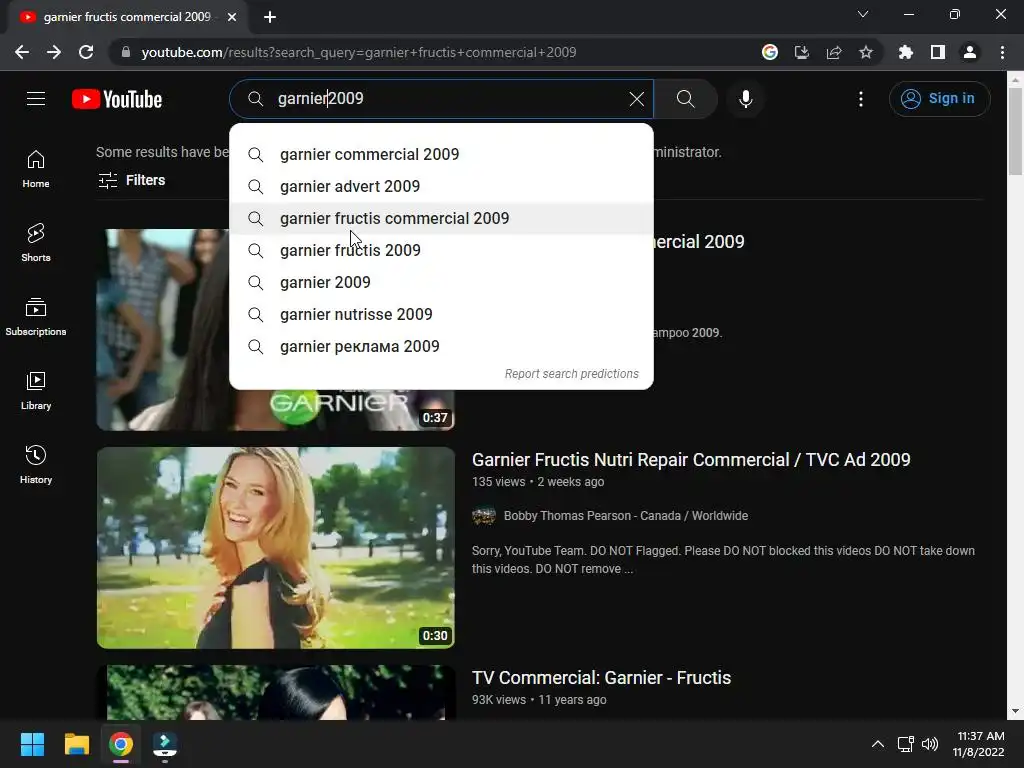Image resolution: width=1024 pixels, height=768 pixels.
Task: Select suggestion garnier реклама 2009
Action: point(441,347)
